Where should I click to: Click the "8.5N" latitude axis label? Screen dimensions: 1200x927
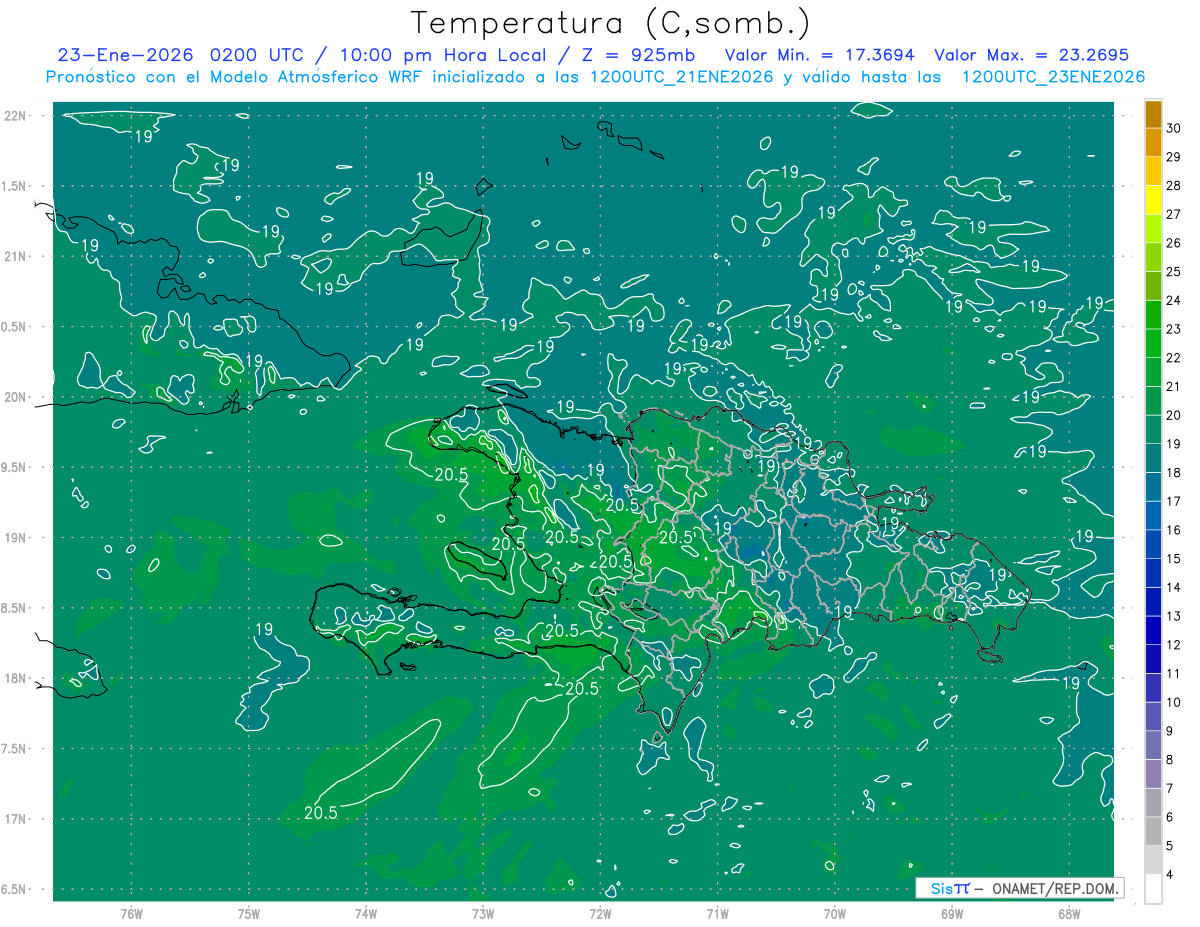[x=15, y=608]
